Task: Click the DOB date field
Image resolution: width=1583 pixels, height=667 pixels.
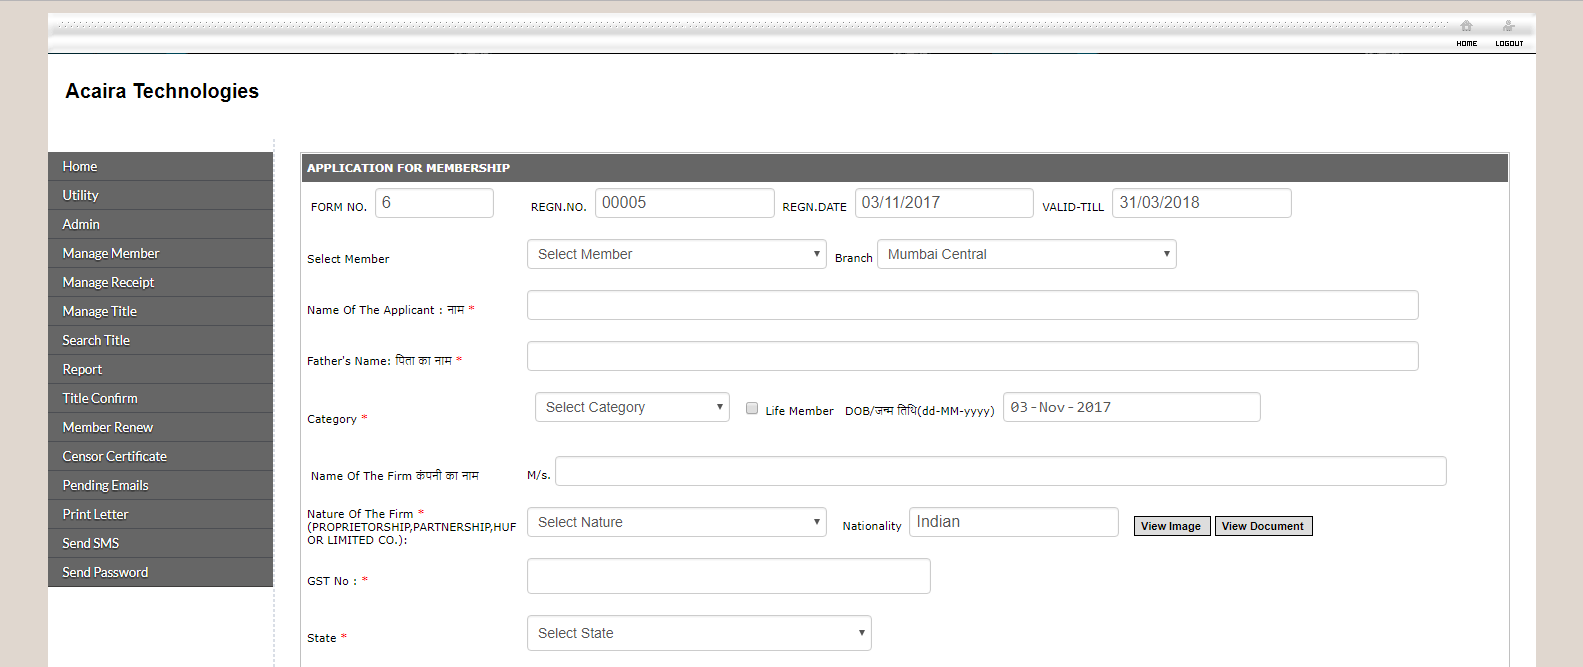Action: point(1131,407)
